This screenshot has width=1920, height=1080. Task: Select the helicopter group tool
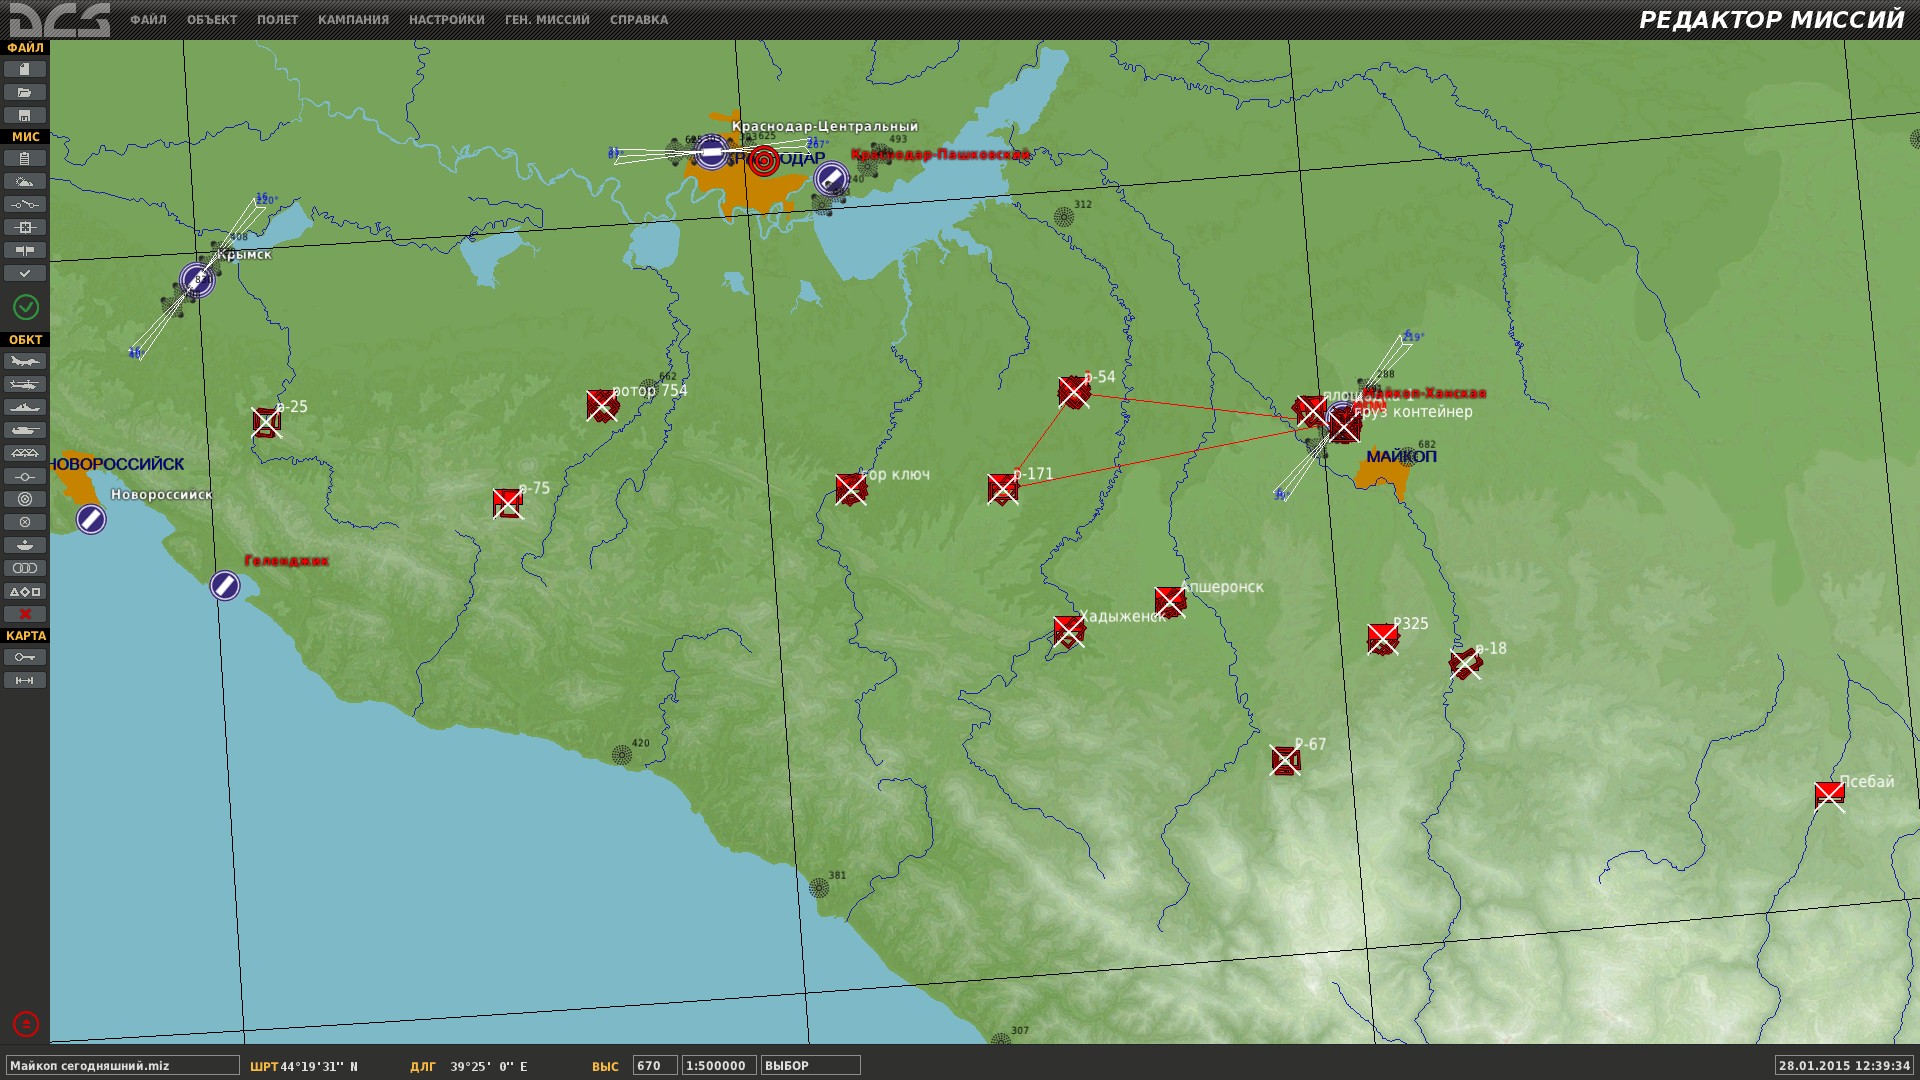pos(25,384)
